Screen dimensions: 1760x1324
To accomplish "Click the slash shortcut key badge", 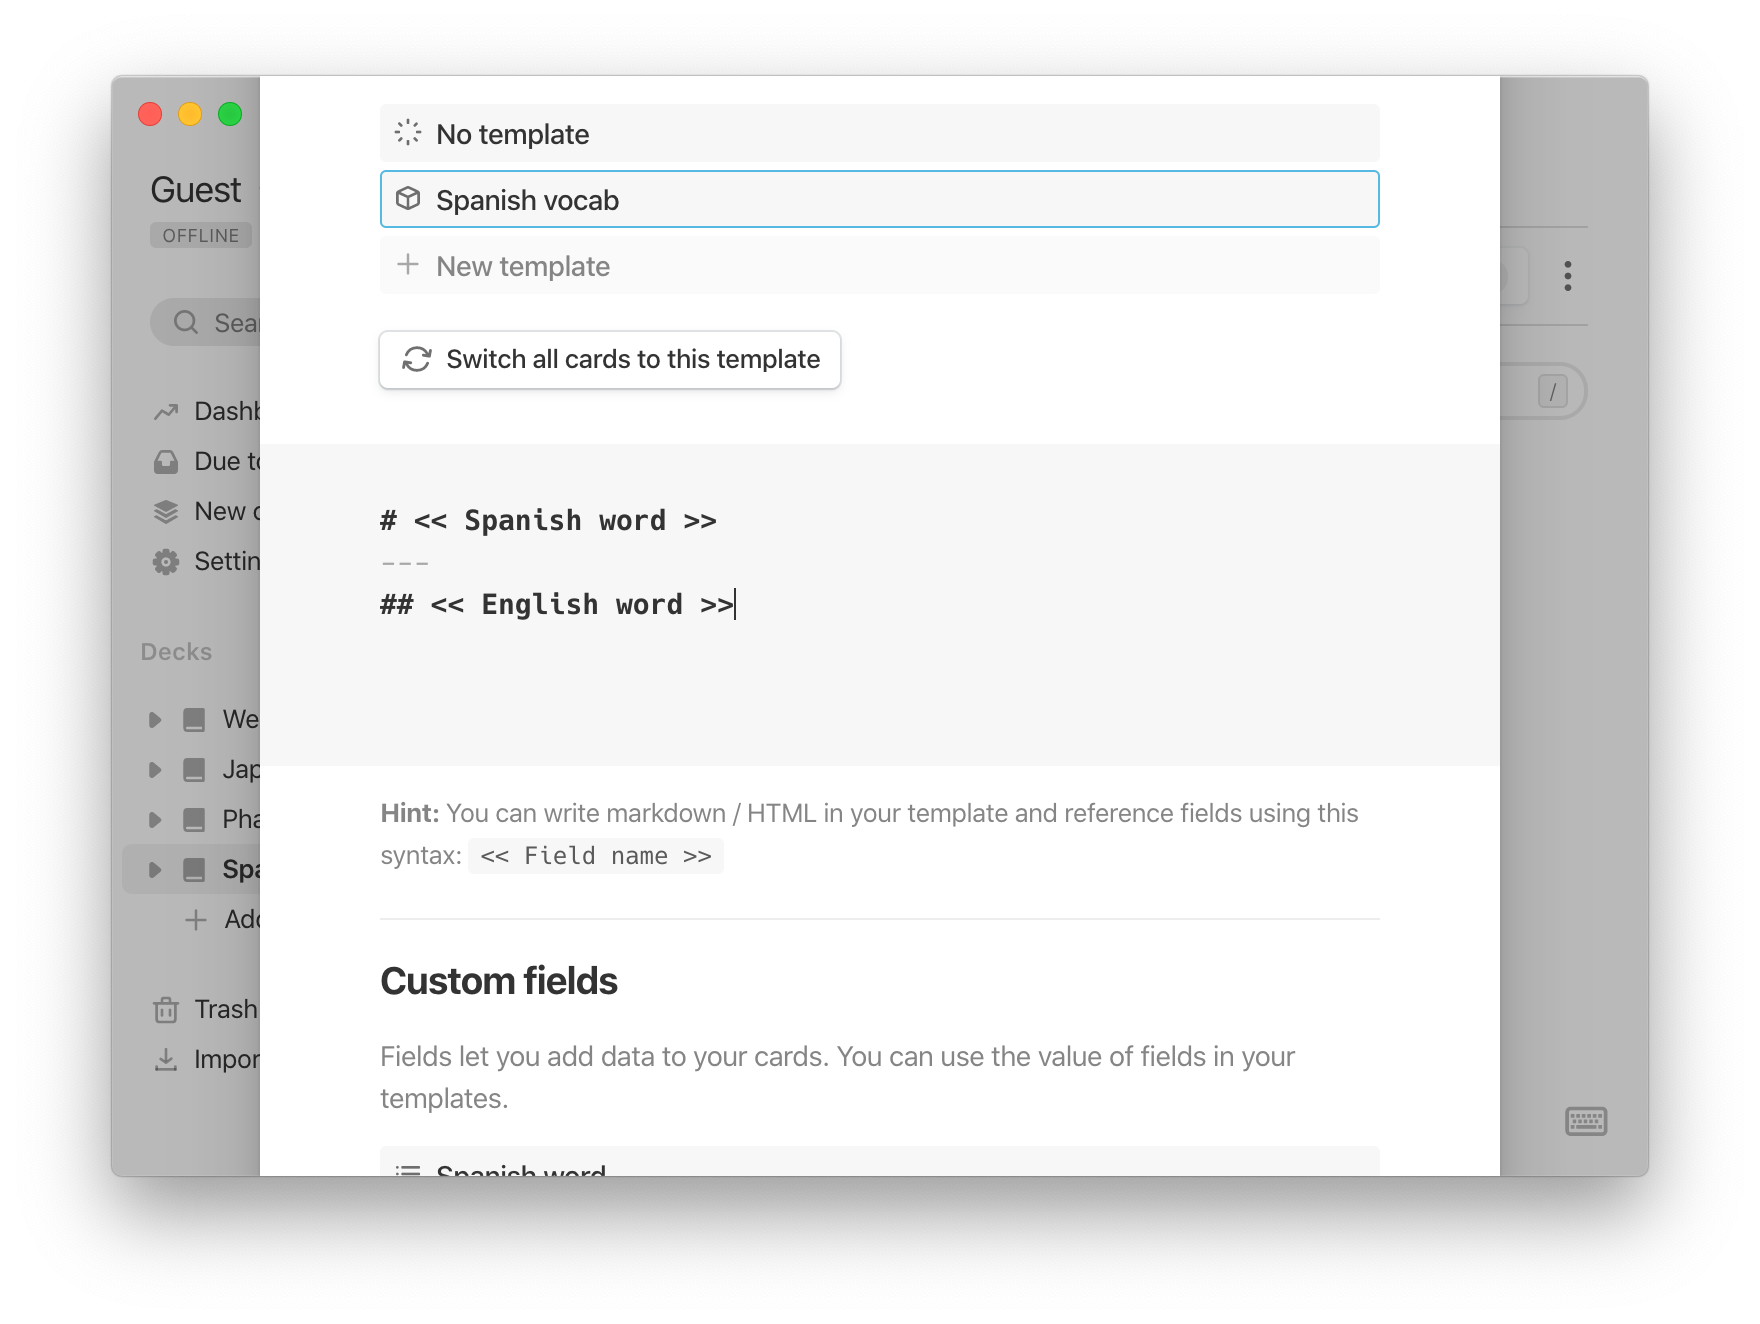I will tap(1552, 392).
